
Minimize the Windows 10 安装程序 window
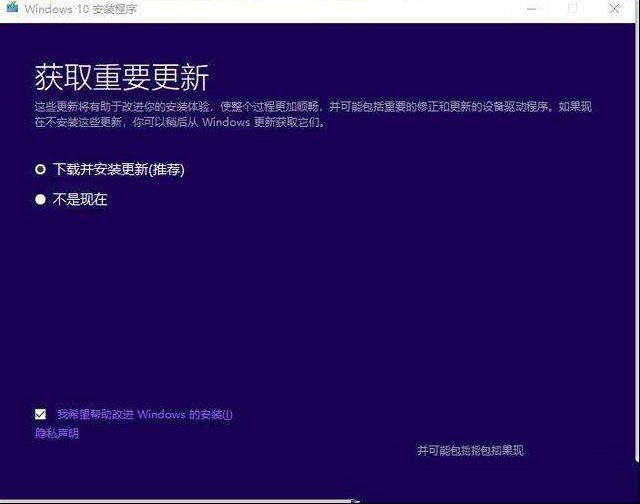(531, 9)
